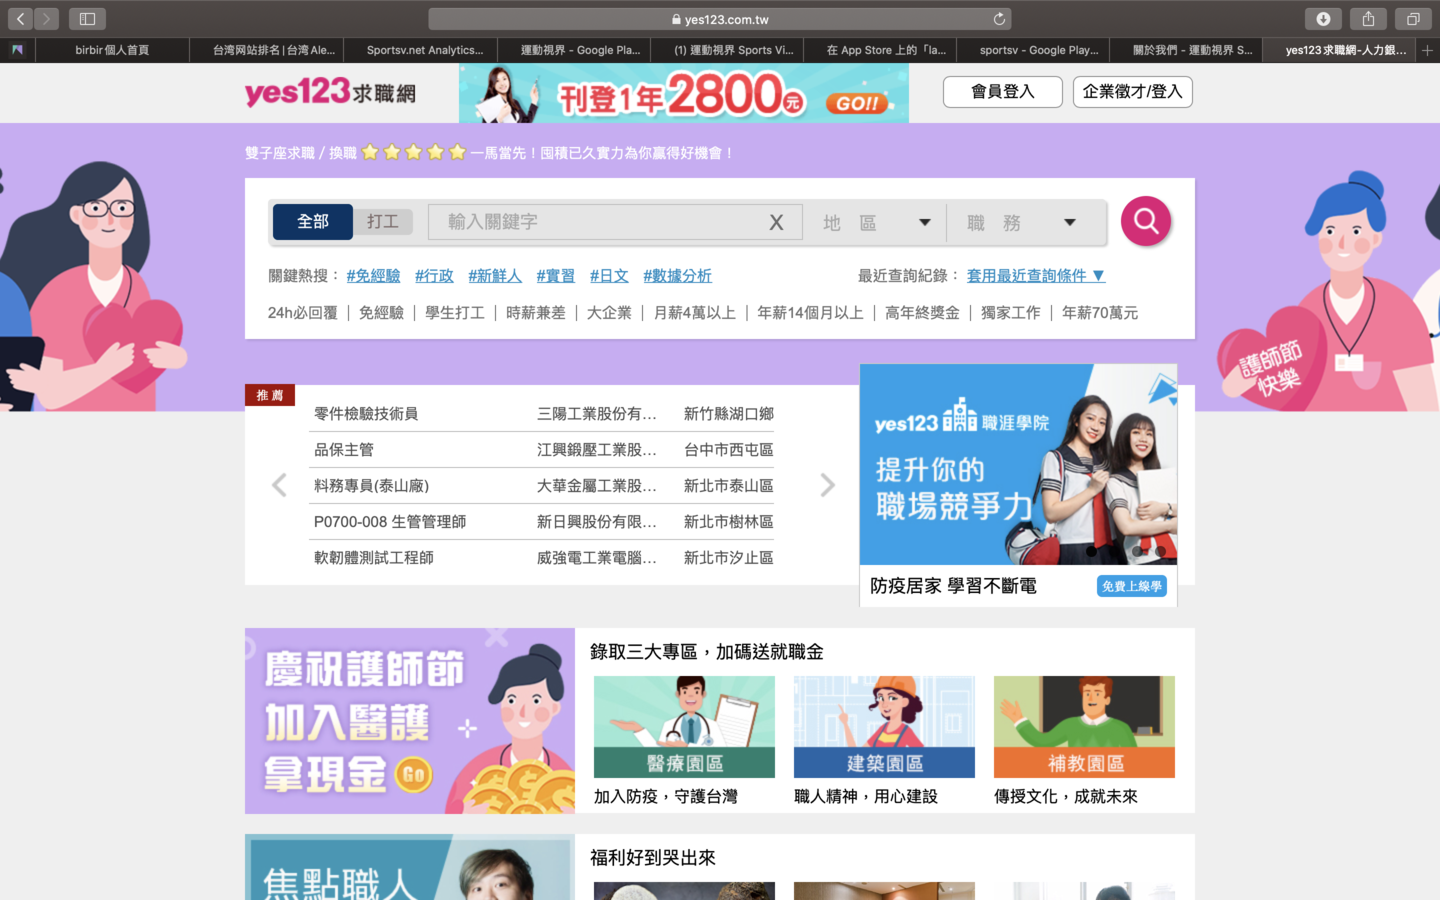Click the 威強電工業電腦… company name

click(597, 558)
